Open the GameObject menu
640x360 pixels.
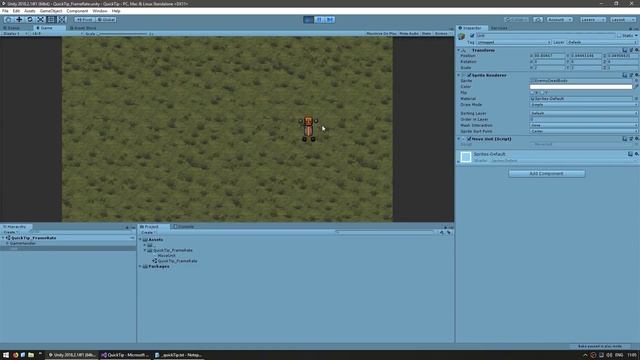pos(51,11)
